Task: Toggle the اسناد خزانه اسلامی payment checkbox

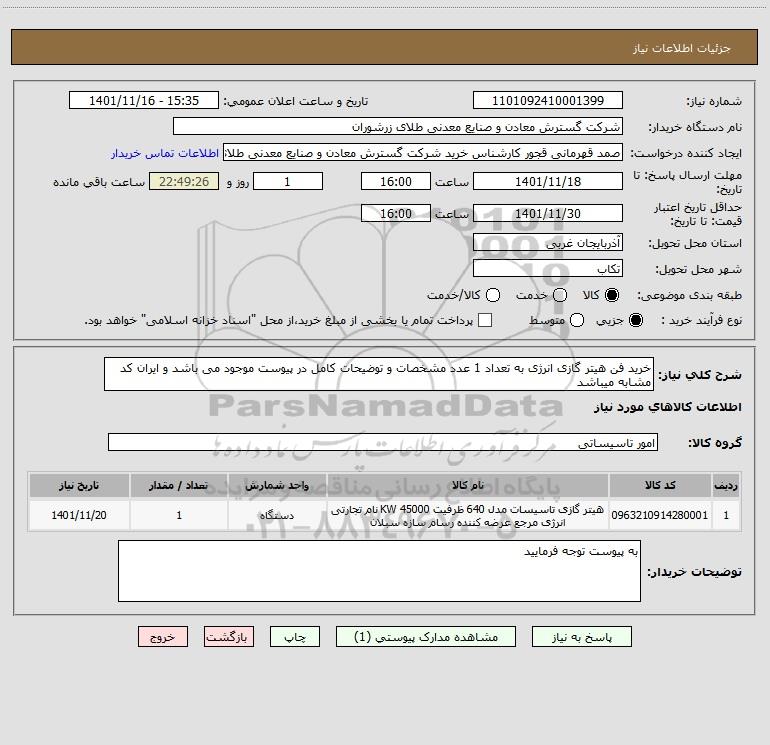Action: click(x=485, y=320)
